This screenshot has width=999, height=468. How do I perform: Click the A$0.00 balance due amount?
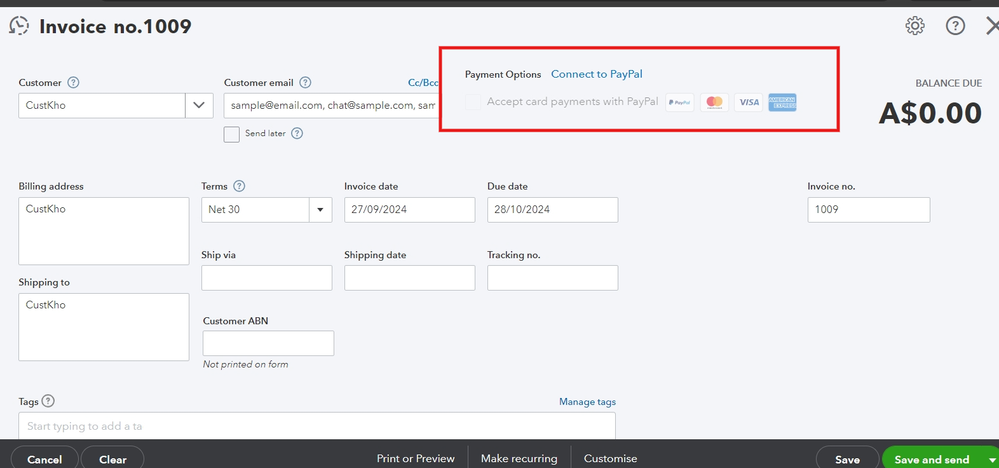930,113
